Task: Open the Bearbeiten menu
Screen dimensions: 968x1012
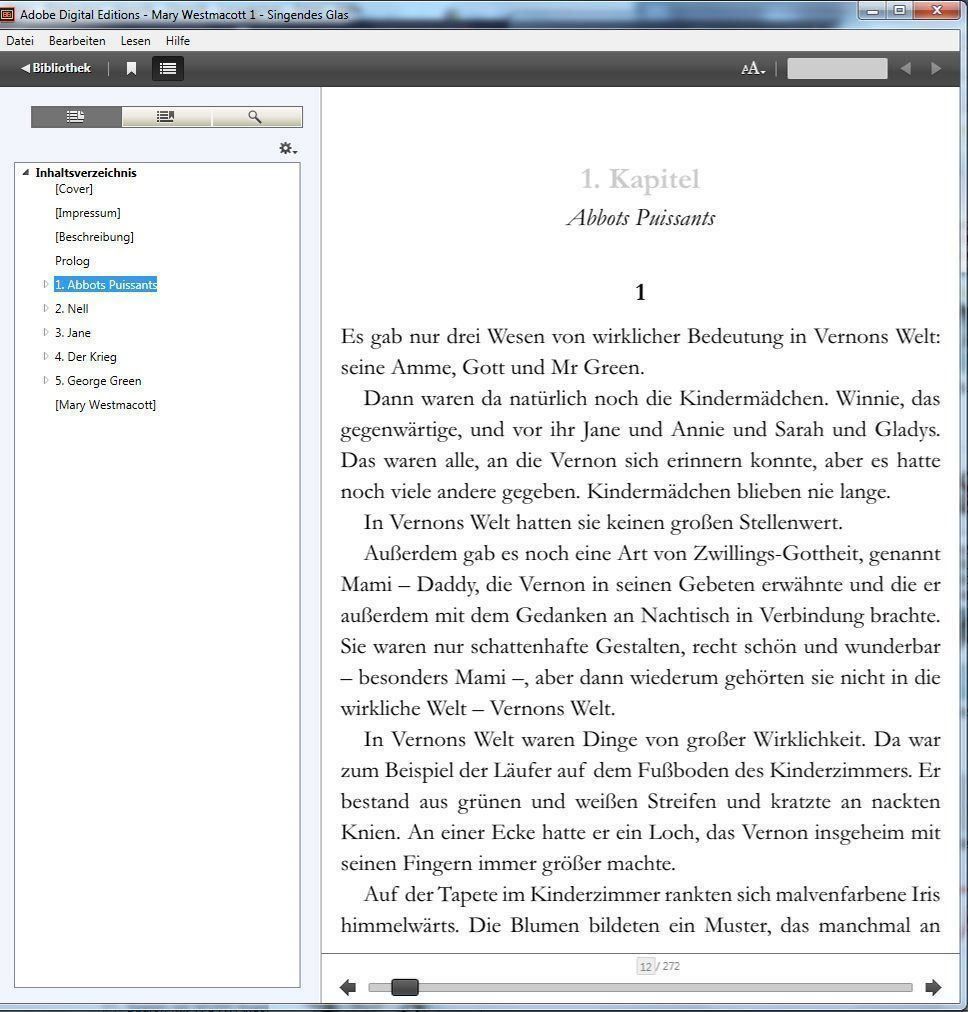Action: coord(77,41)
